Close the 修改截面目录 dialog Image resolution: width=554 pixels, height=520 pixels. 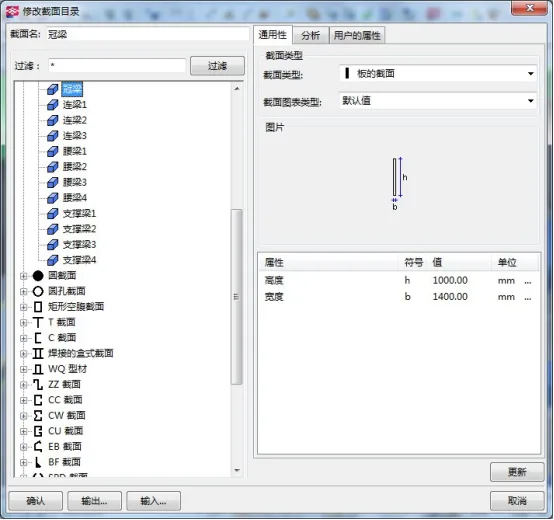[x=529, y=8]
